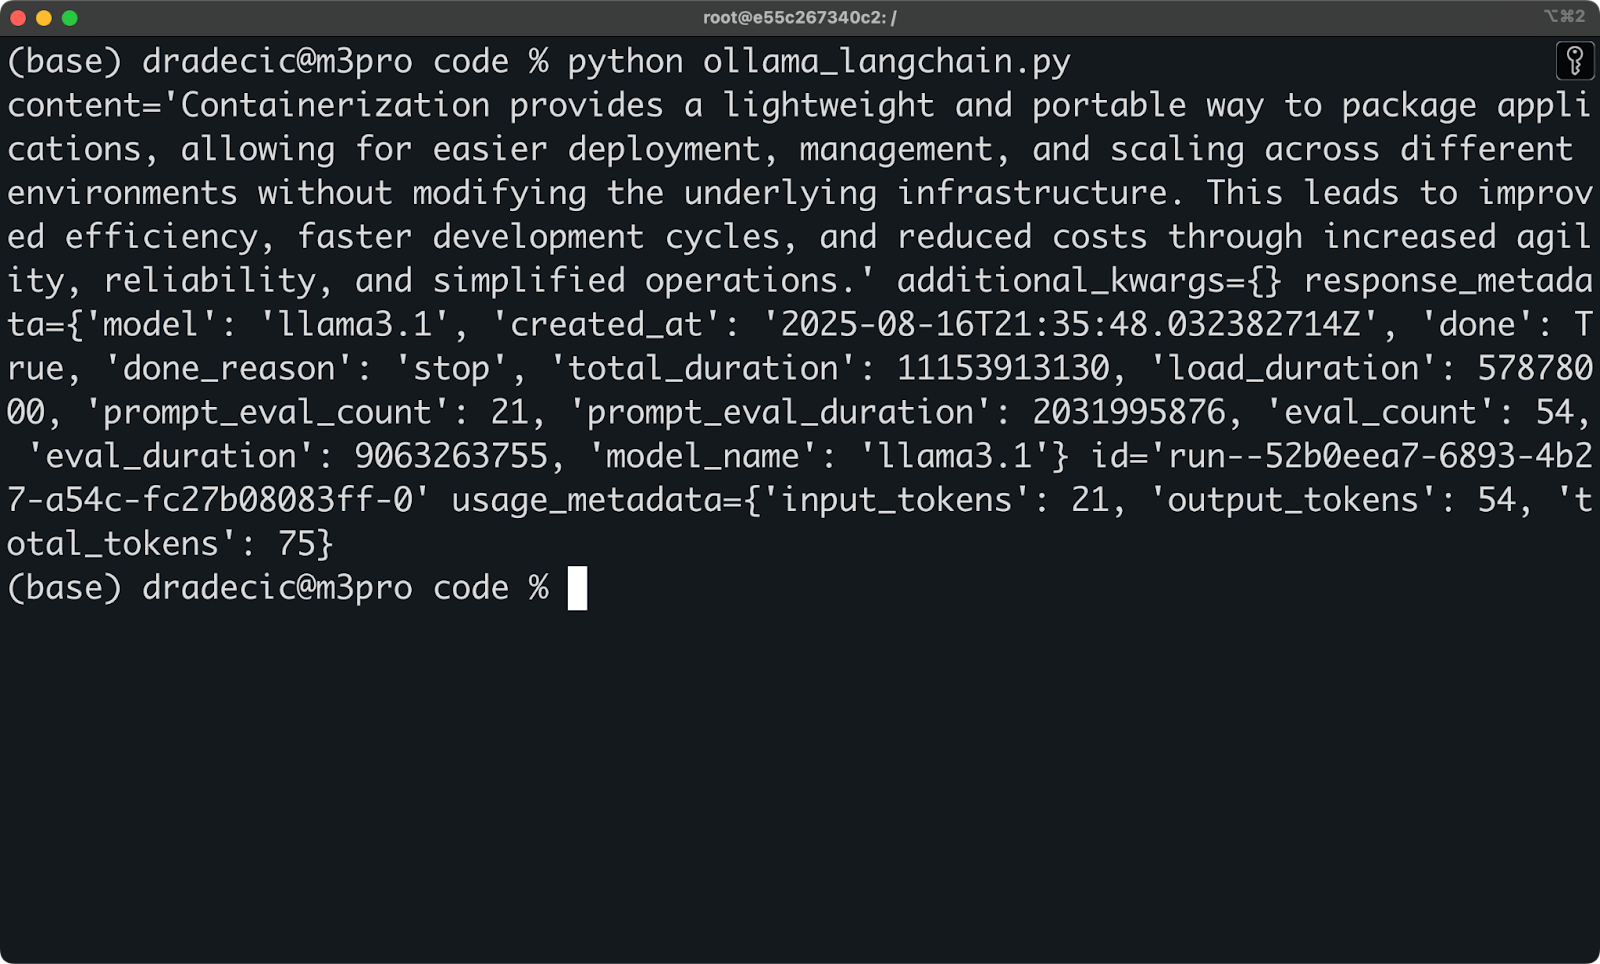Click the ⌥⌘2 tab shortcut badge
Viewport: 1600px width, 964px height.
coord(1563,15)
